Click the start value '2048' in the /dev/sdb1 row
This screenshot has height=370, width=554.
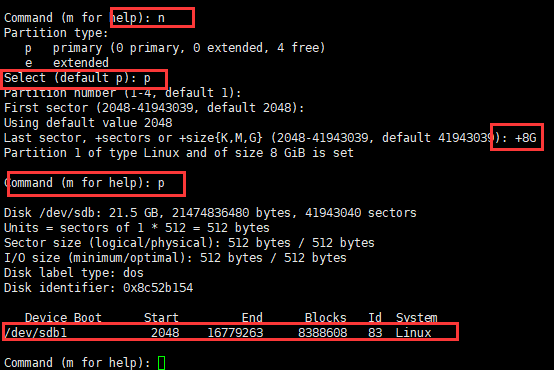tap(165, 333)
